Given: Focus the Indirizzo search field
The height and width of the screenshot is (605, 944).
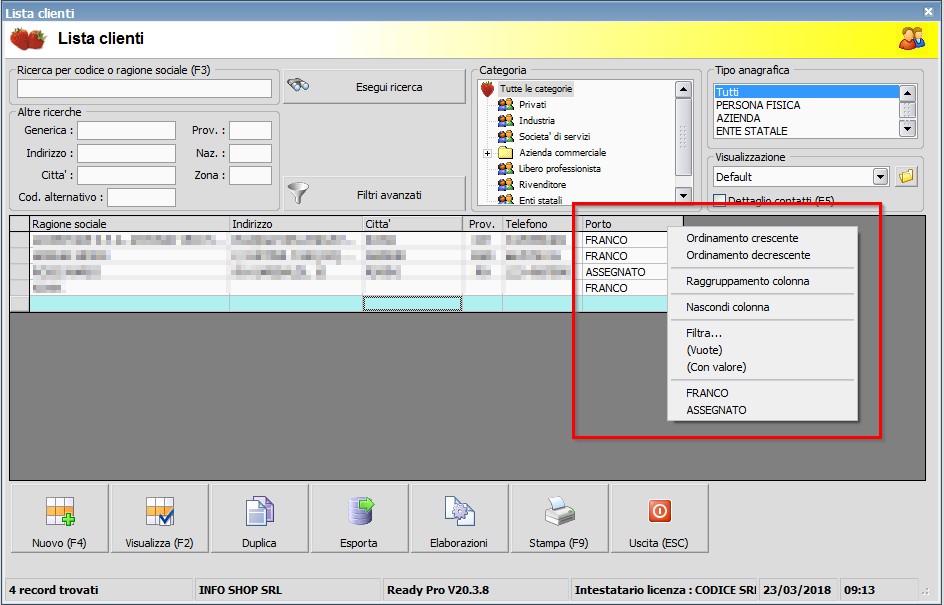Looking at the screenshot, I should point(126,153).
